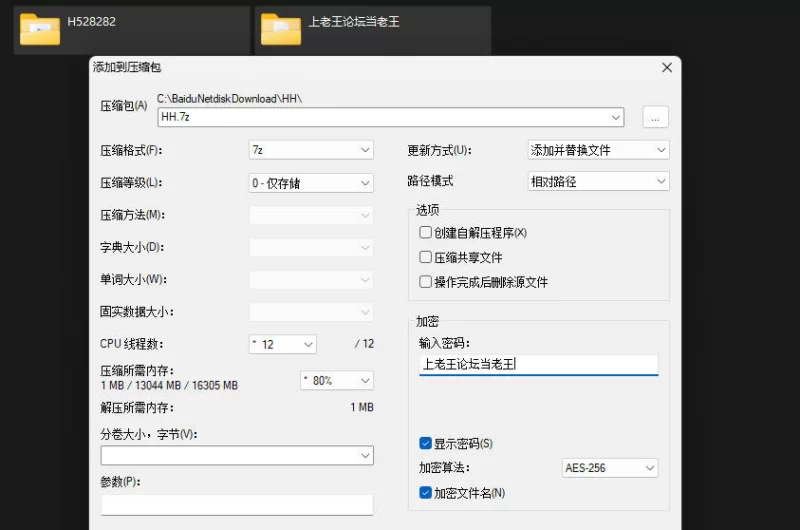
Task: Click the '1 MB / 13044 MB / 16305 MB' text
Action: tap(169, 386)
